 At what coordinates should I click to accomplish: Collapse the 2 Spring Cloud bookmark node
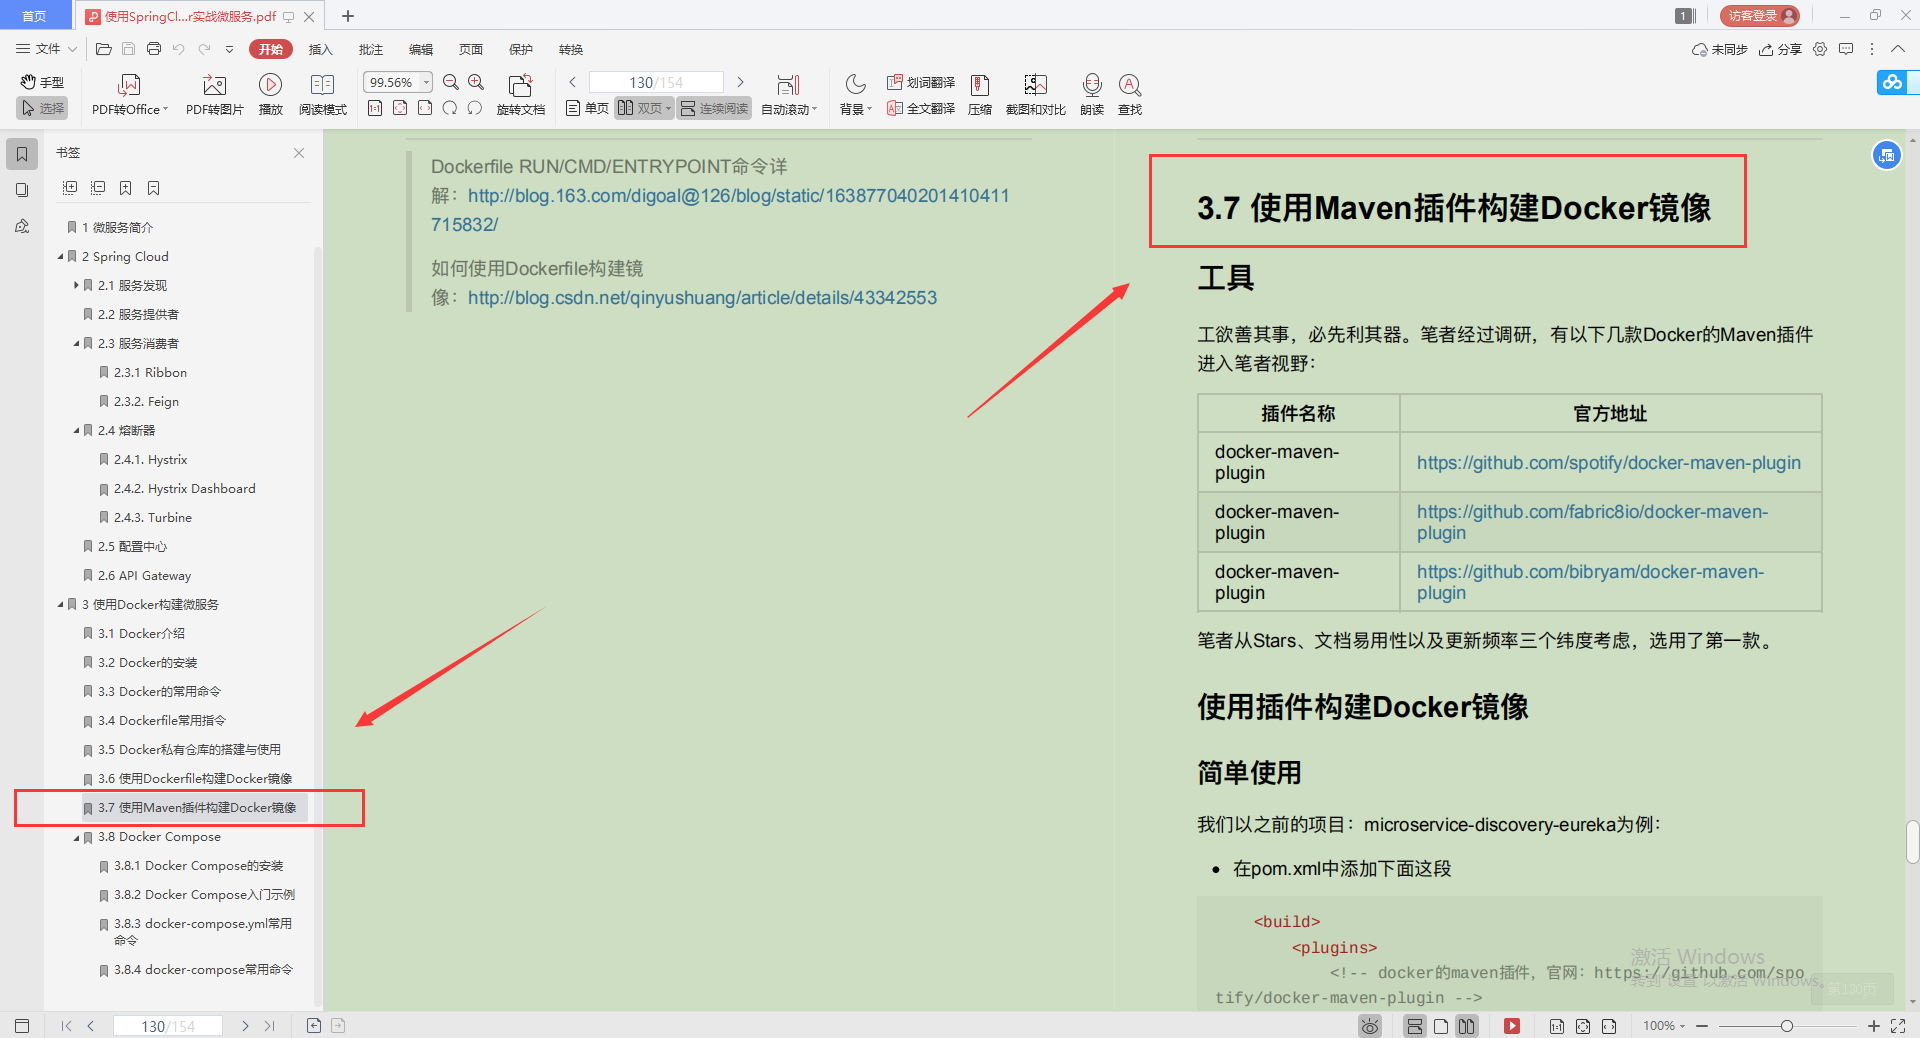pyautogui.click(x=61, y=256)
